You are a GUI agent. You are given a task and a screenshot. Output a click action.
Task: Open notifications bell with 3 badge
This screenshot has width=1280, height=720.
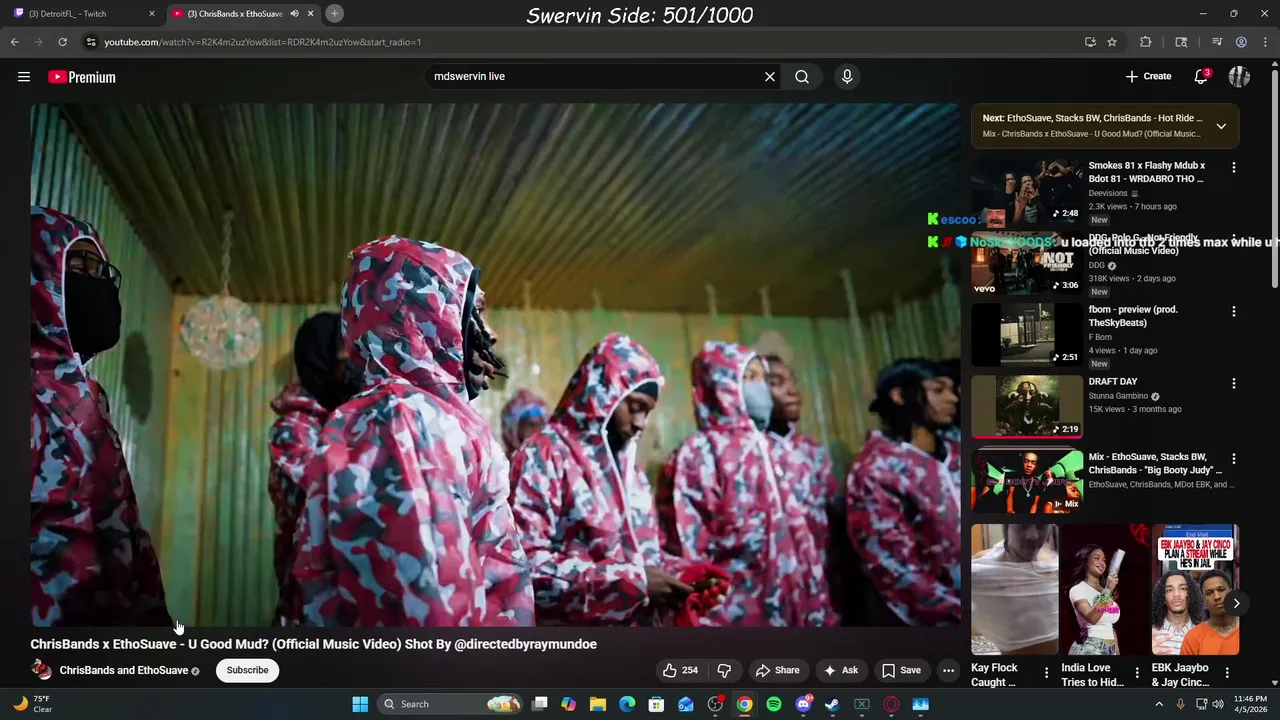click(1201, 76)
